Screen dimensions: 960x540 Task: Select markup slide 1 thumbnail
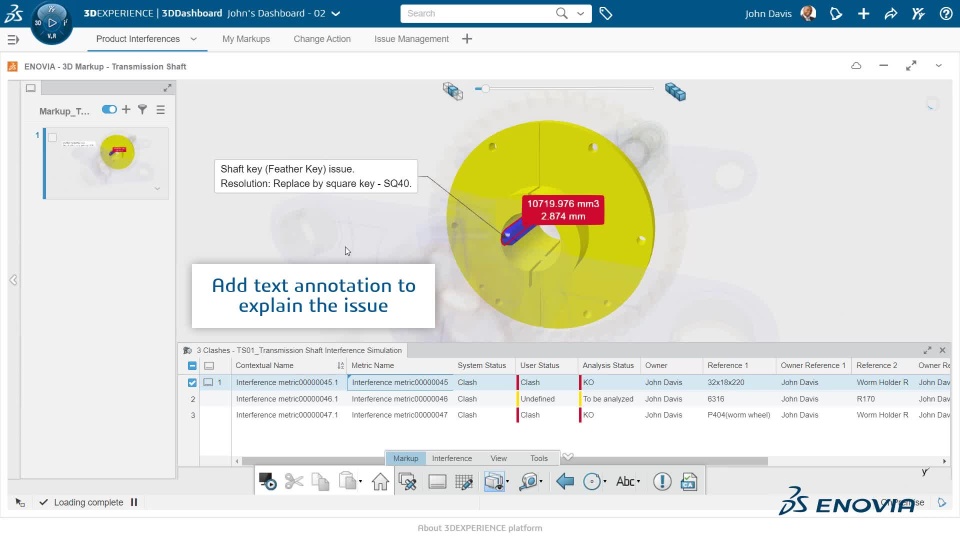pyautogui.click(x=107, y=163)
